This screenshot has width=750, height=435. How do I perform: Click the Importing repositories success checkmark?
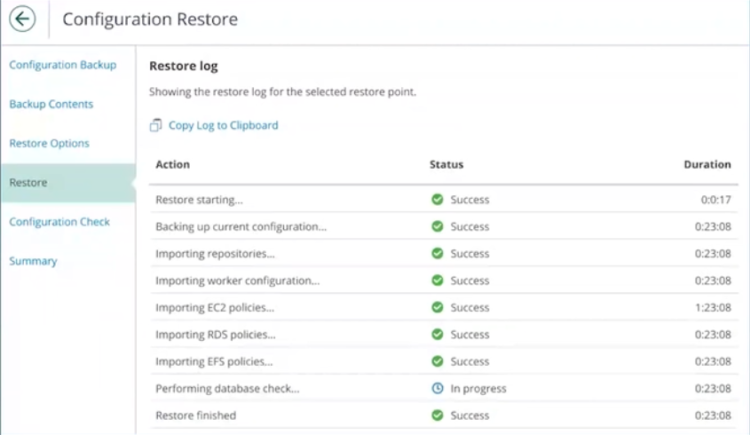(437, 253)
